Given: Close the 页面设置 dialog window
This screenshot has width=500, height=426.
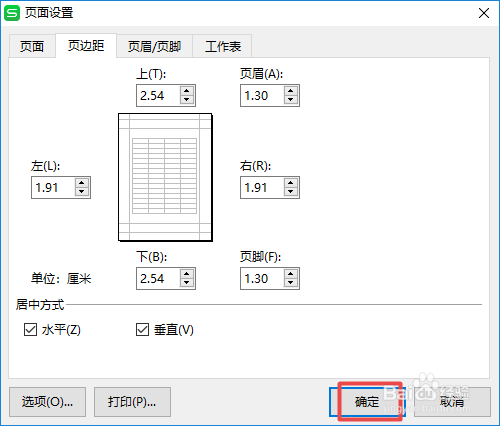Looking at the screenshot, I should pyautogui.click(x=484, y=13).
